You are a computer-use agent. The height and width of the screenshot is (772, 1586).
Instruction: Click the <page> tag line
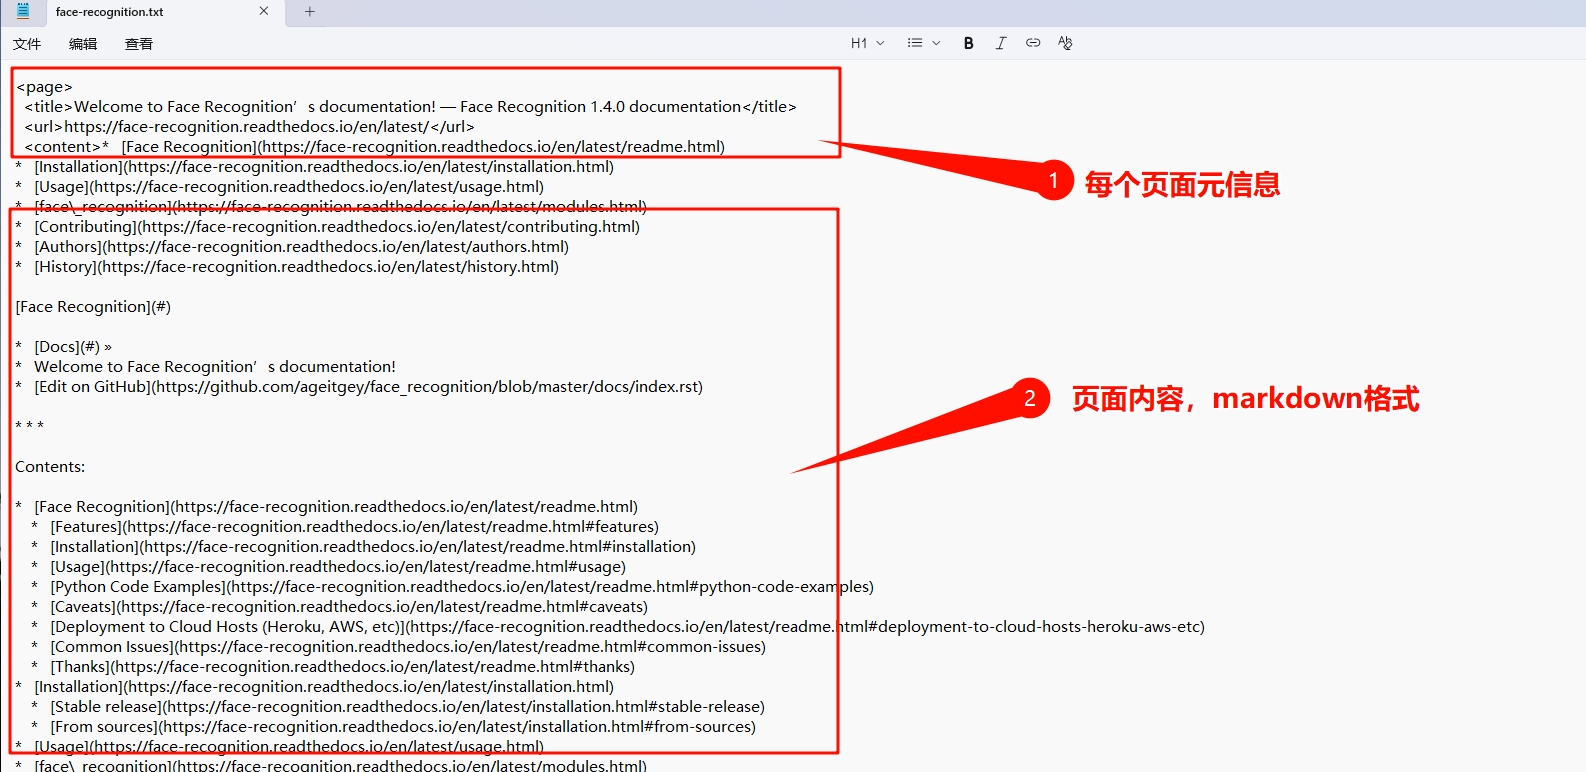[44, 87]
